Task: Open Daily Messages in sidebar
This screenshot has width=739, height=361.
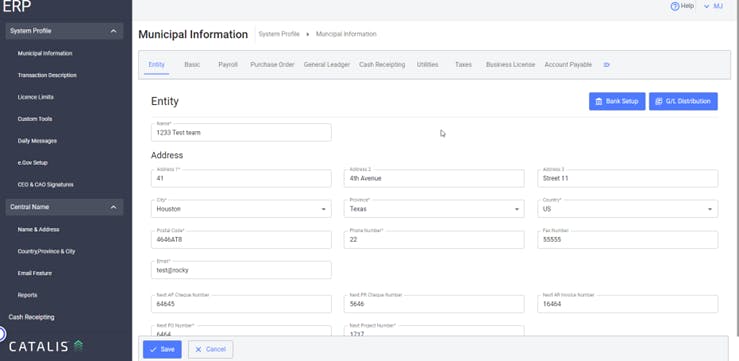Action: coord(37,141)
